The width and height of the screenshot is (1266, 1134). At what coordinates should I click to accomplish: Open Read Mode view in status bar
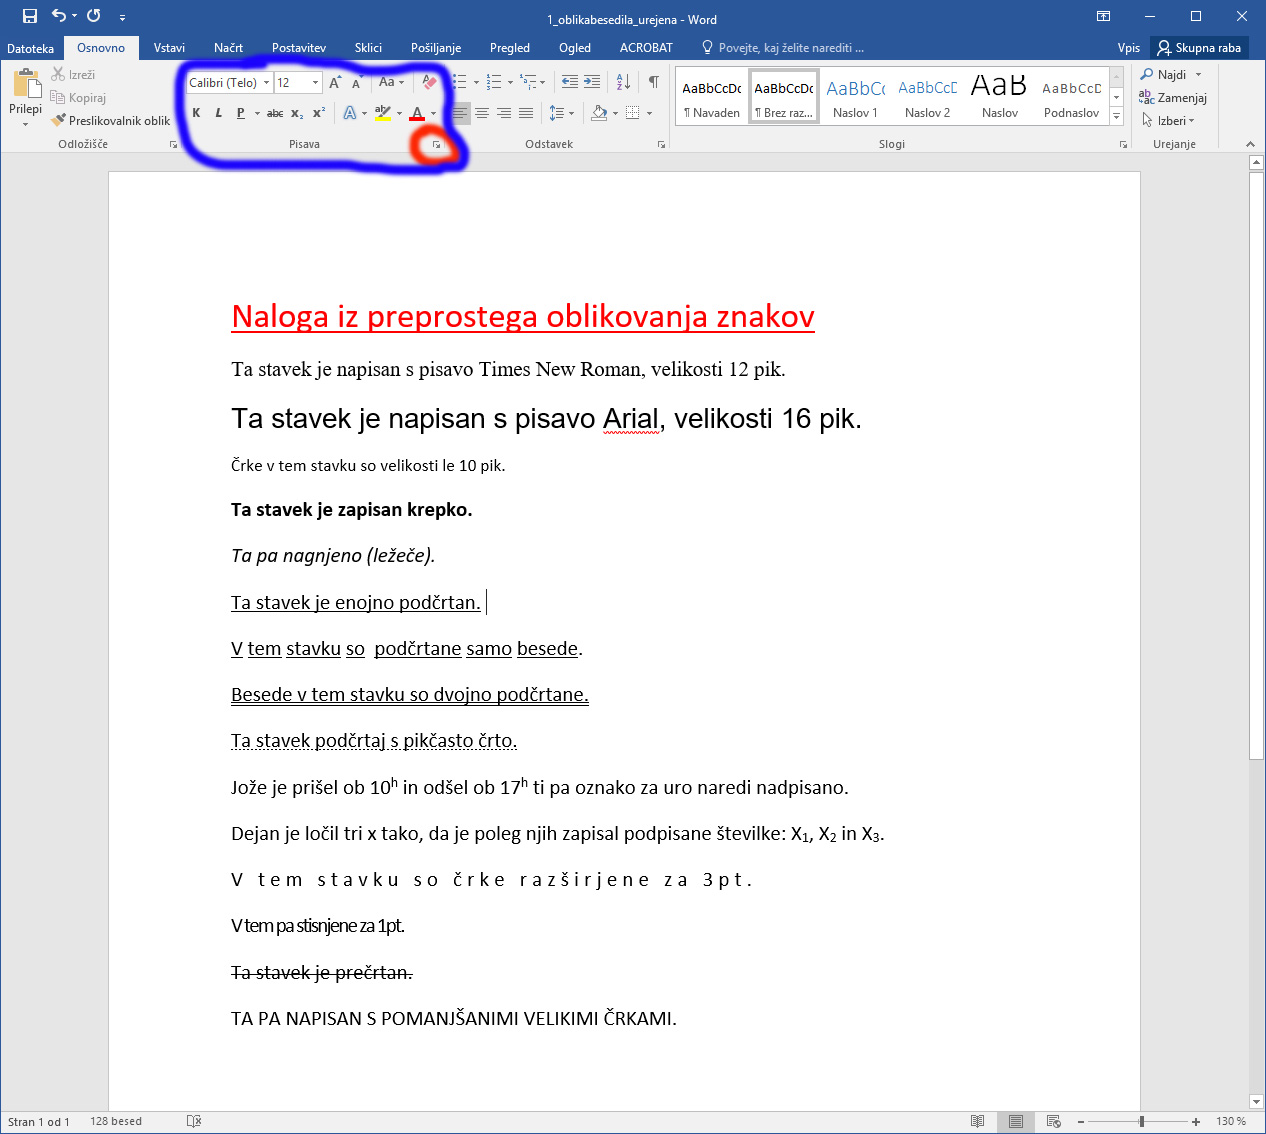click(978, 1121)
